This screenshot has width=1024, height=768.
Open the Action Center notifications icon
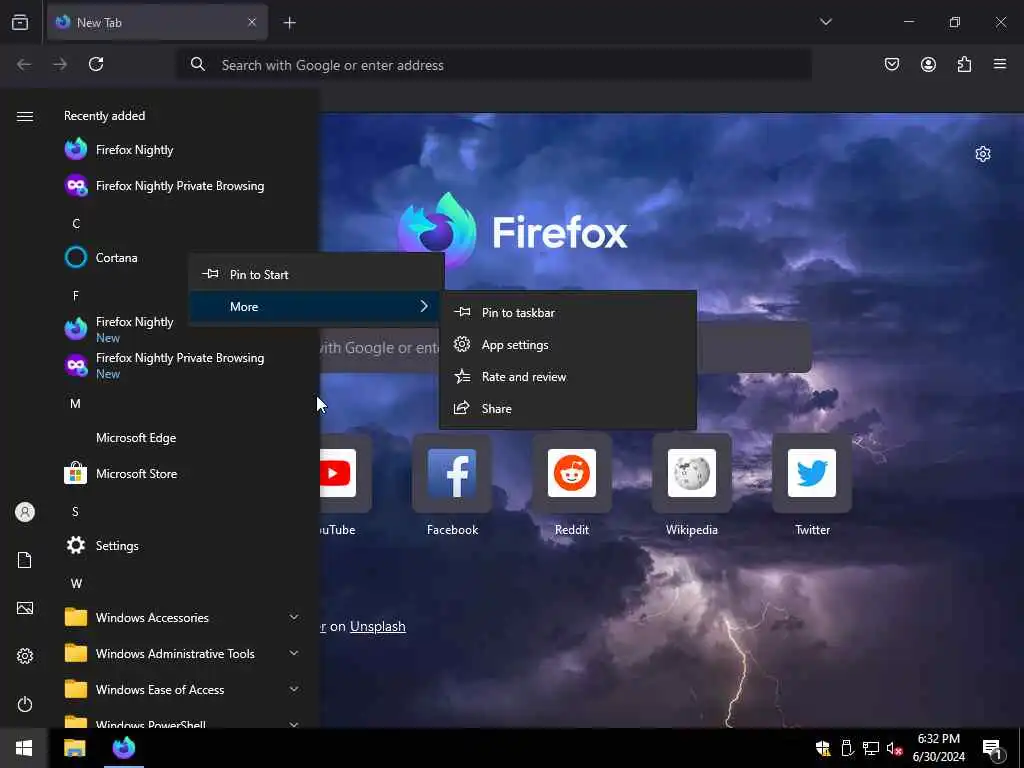[993, 749]
